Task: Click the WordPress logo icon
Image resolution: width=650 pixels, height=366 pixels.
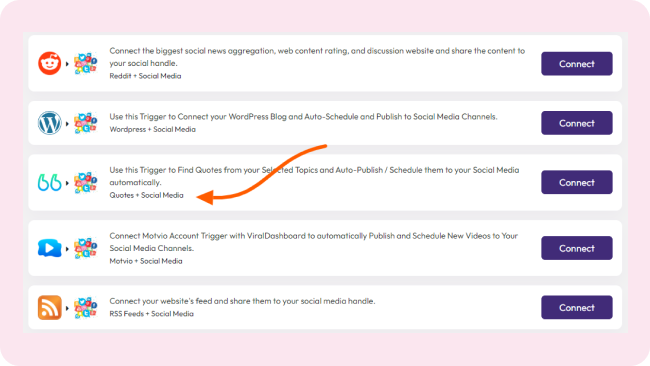Action: (x=50, y=123)
